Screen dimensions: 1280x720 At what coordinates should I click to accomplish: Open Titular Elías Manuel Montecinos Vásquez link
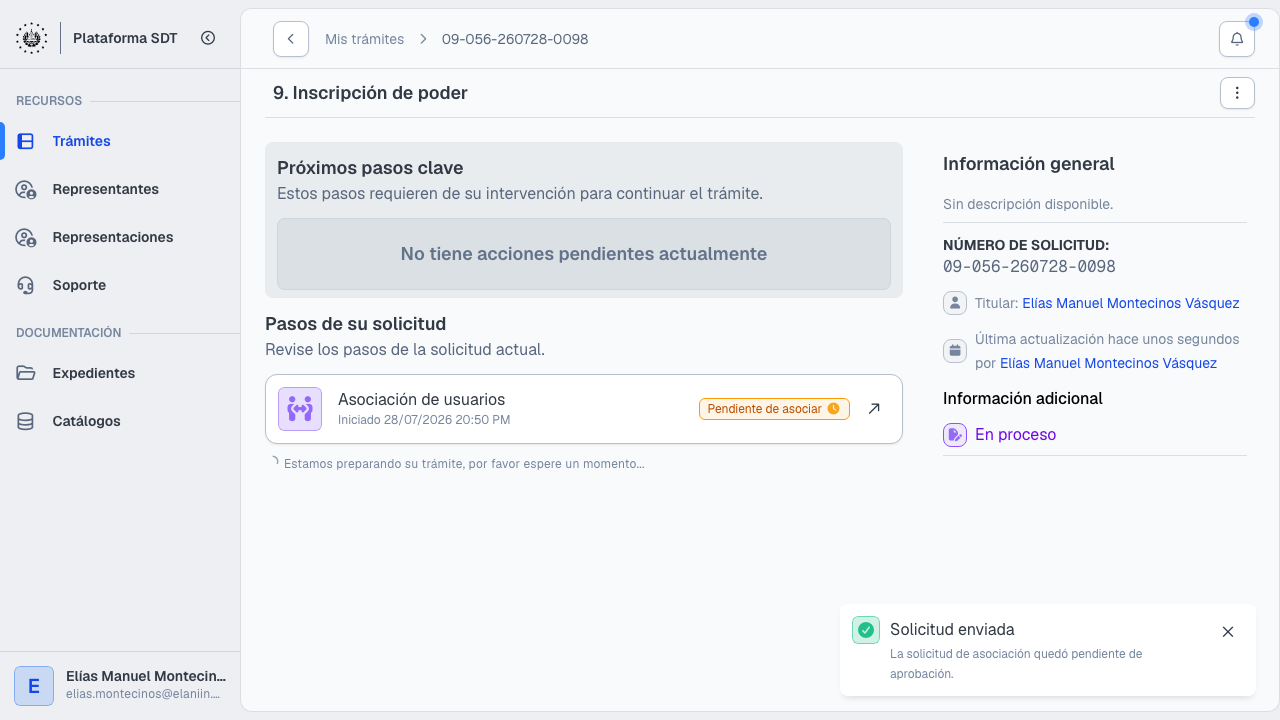[x=1131, y=303]
